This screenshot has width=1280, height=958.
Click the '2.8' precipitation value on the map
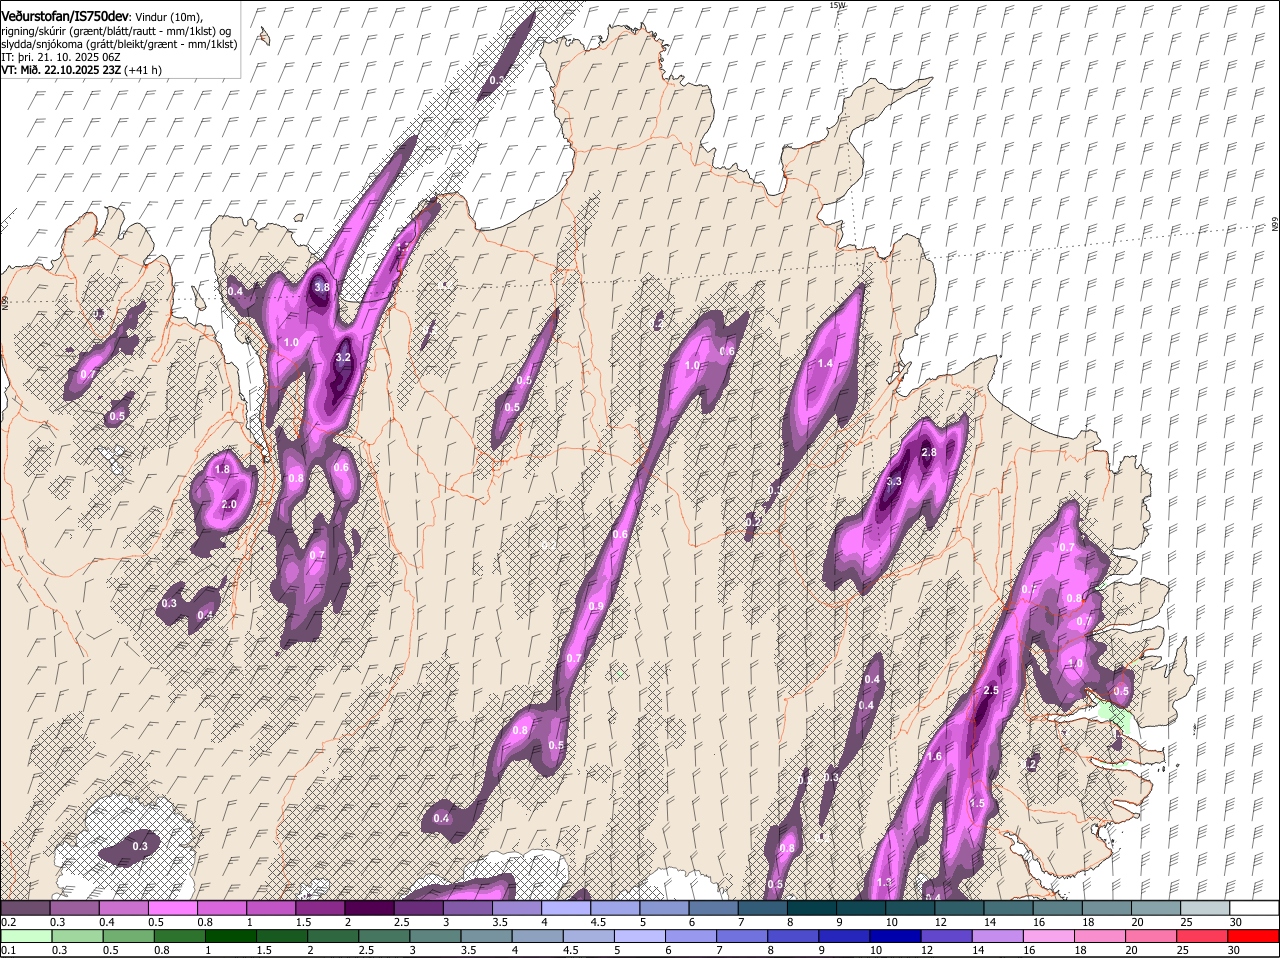[x=928, y=452]
